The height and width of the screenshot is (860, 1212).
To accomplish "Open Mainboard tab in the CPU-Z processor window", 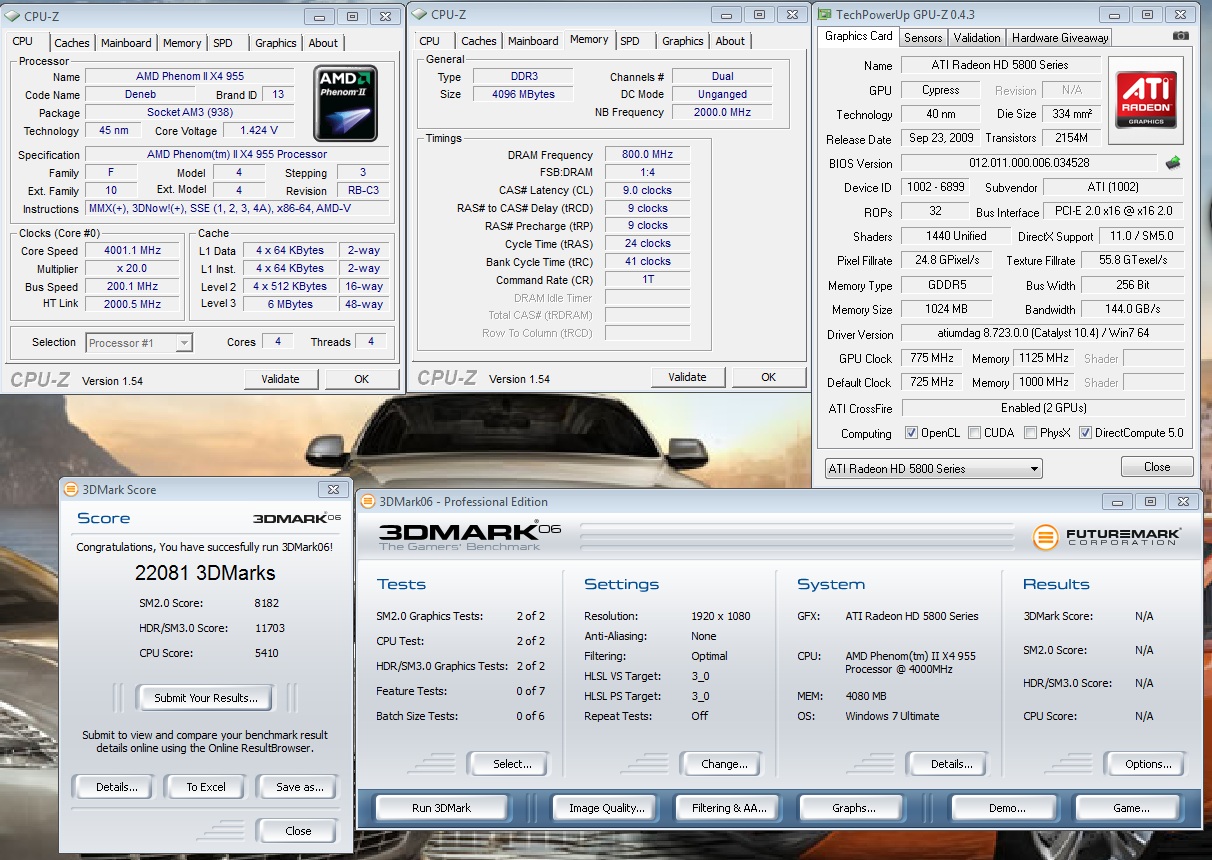I will coord(126,43).
